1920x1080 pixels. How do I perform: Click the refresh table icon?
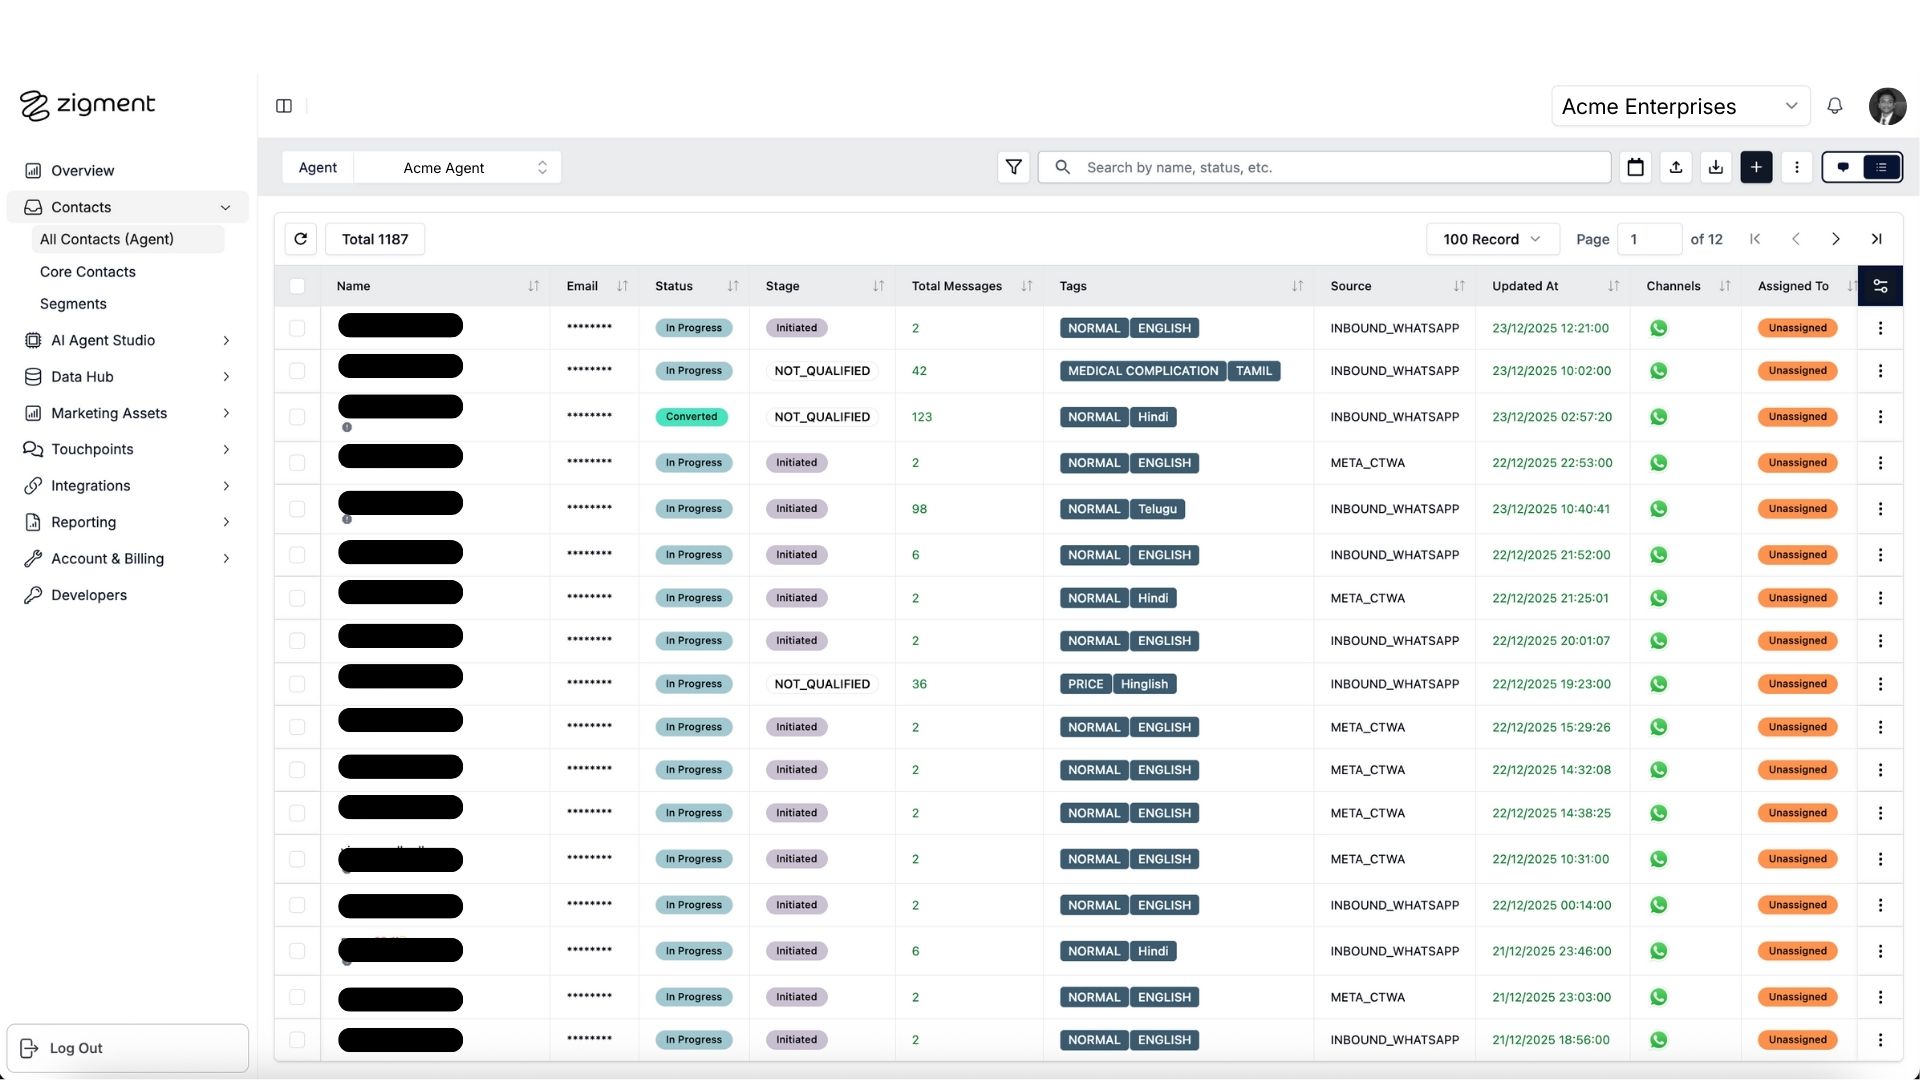pos(301,239)
